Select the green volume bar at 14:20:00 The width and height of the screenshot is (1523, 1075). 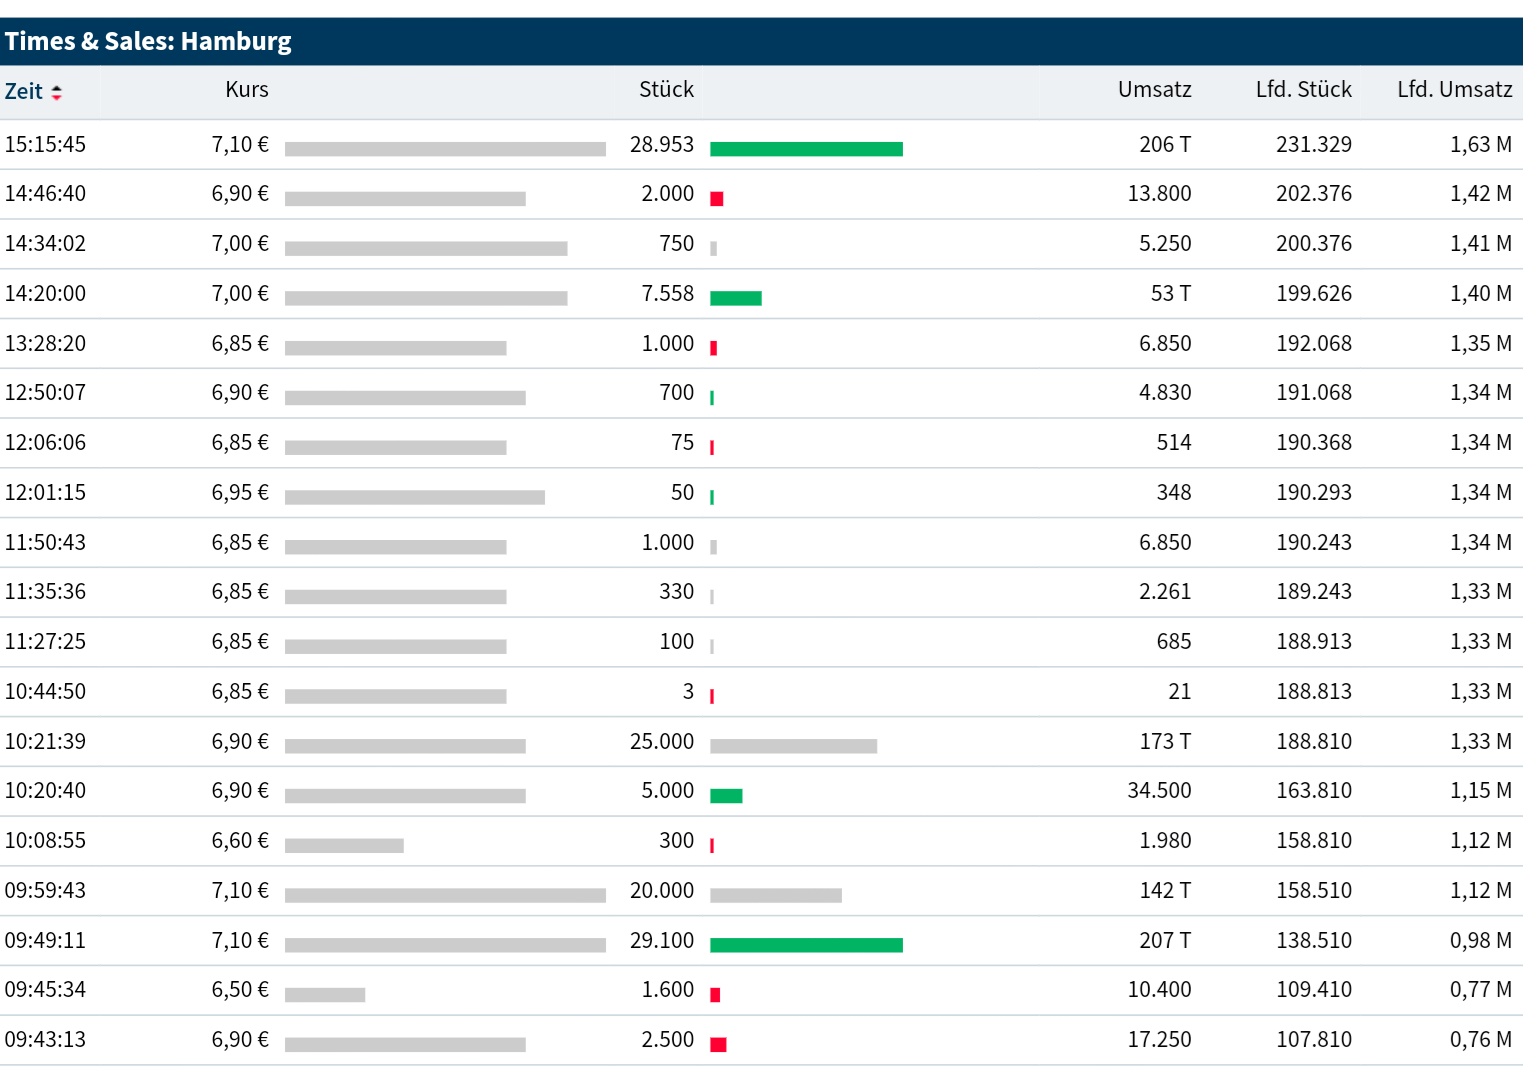(735, 296)
